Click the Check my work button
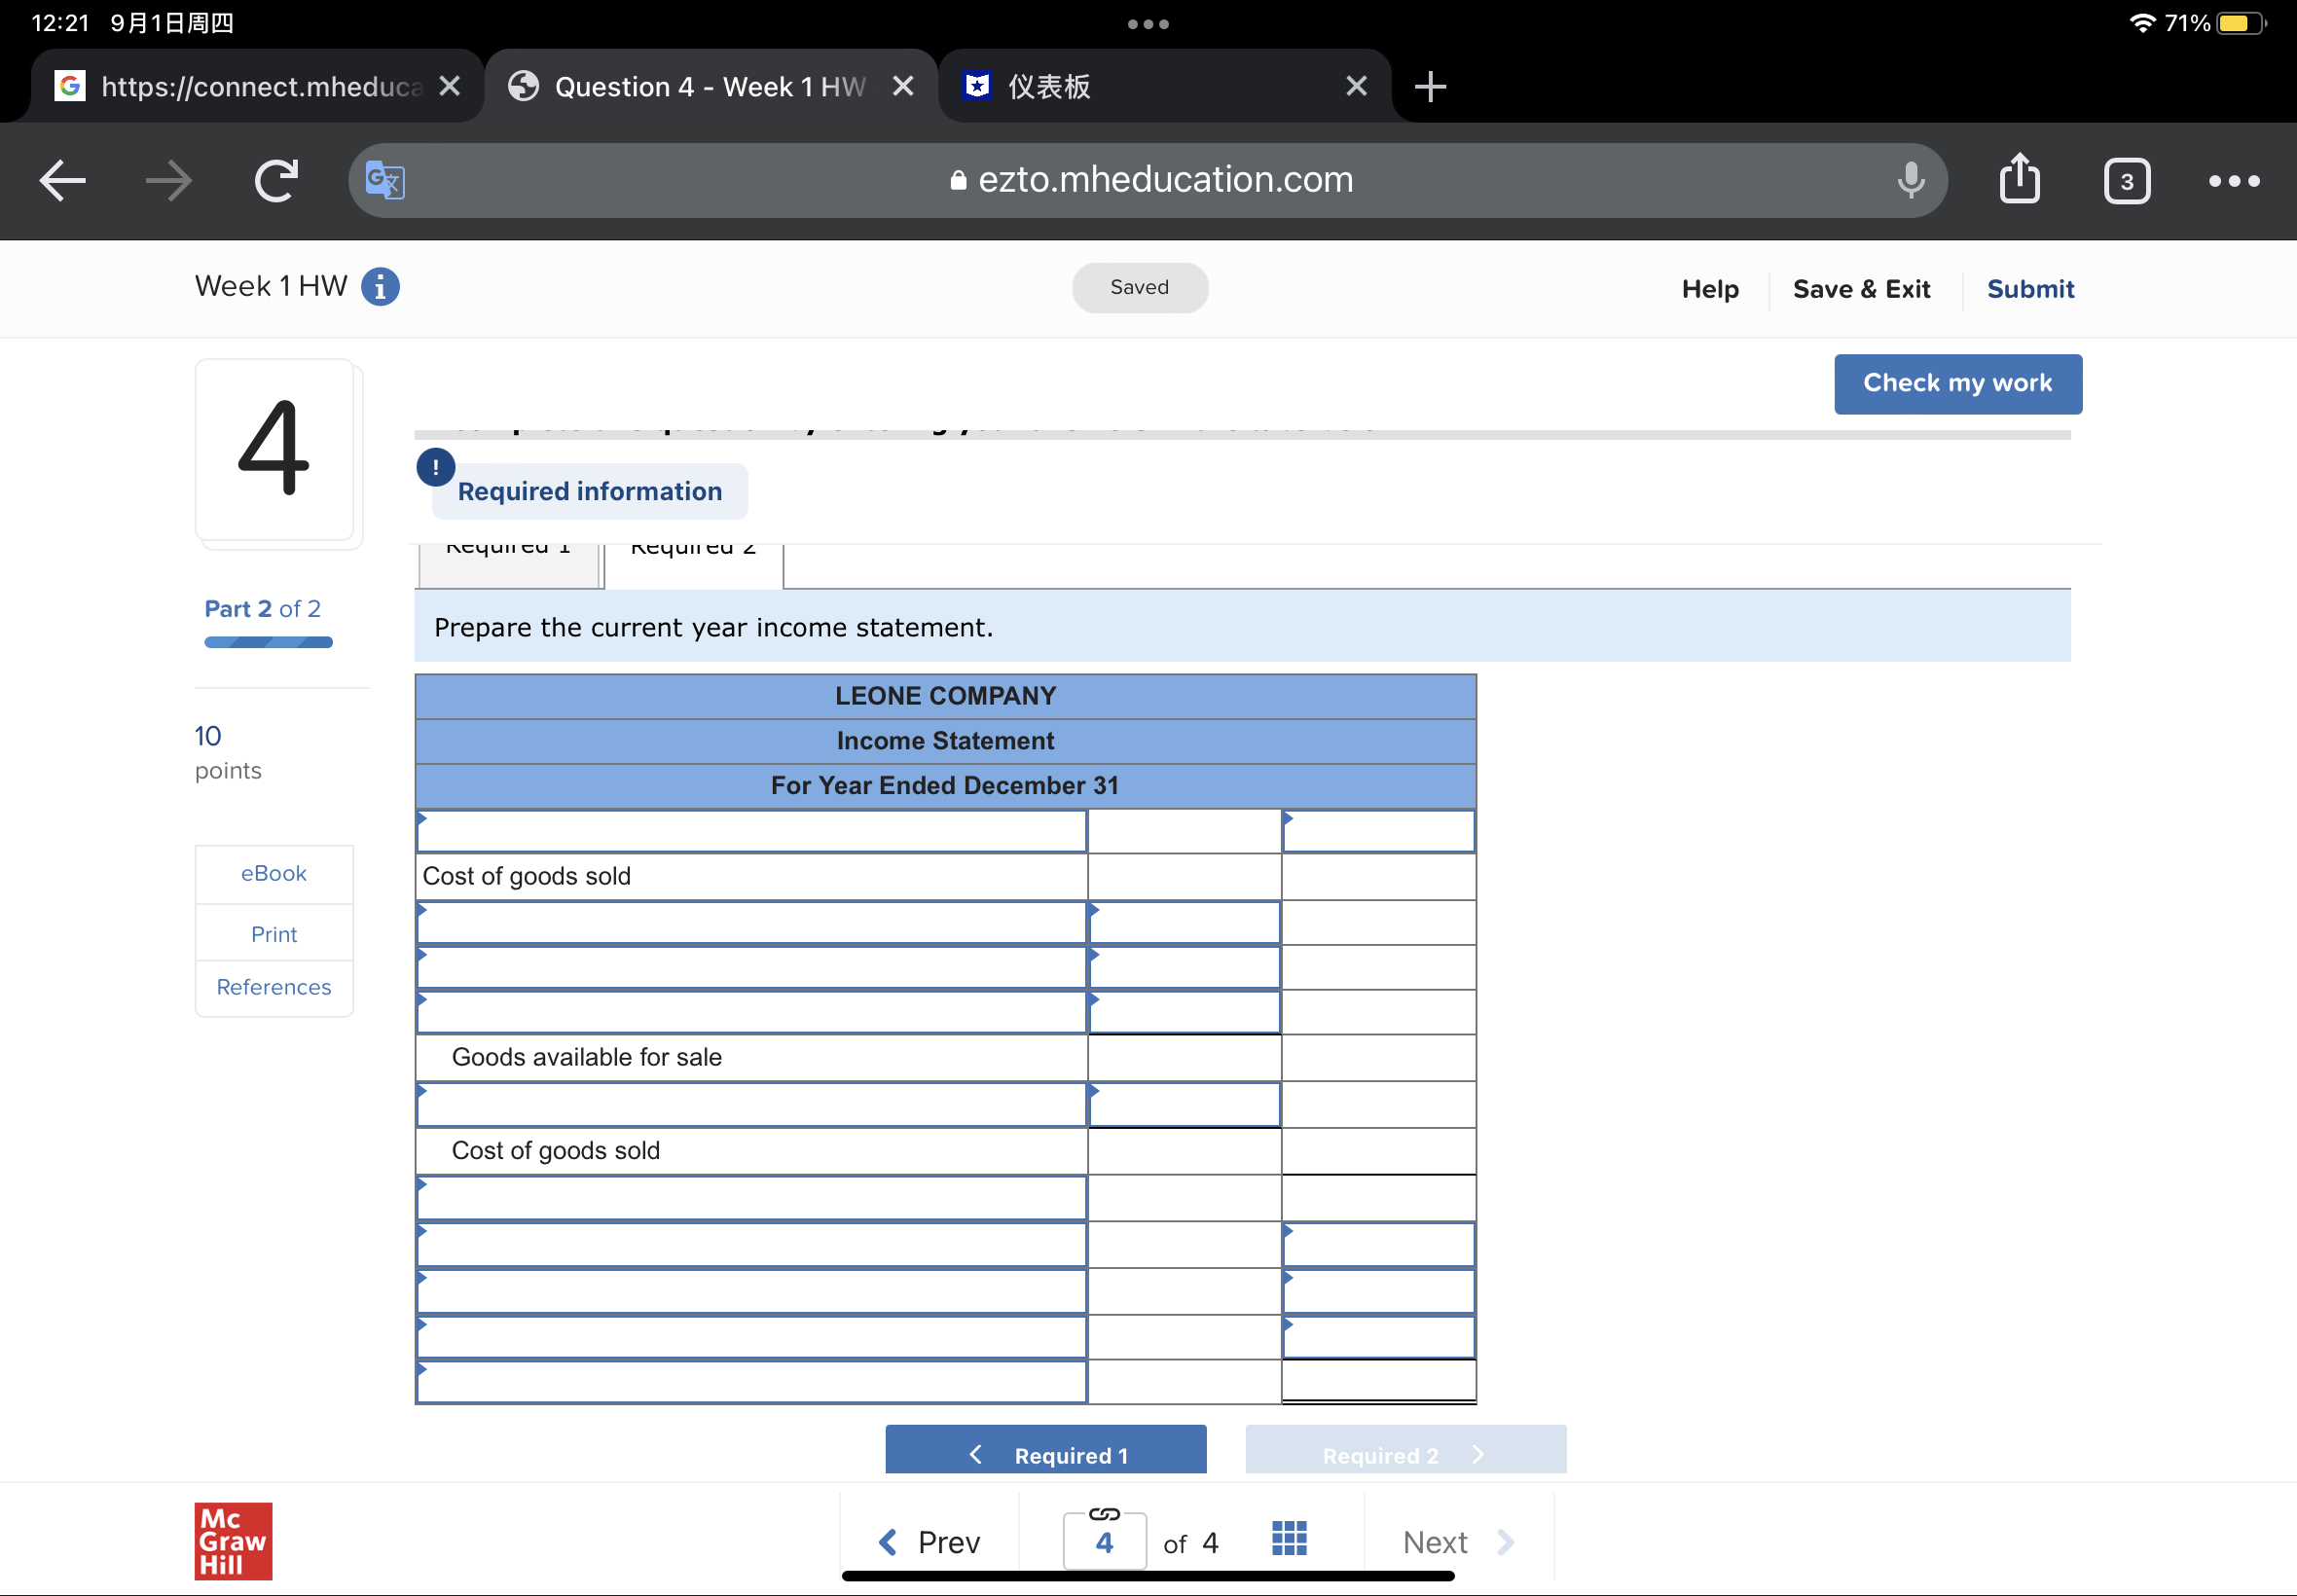Image resolution: width=2297 pixels, height=1596 pixels. pyautogui.click(x=1957, y=384)
